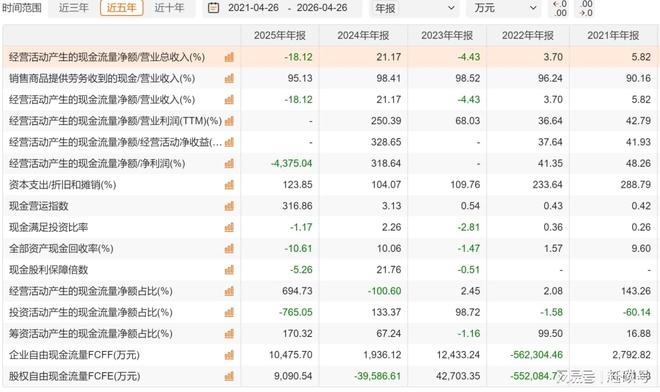This screenshot has width=660, height=392.
Task: Edit start date 2021-04-26
Action: [253, 8]
